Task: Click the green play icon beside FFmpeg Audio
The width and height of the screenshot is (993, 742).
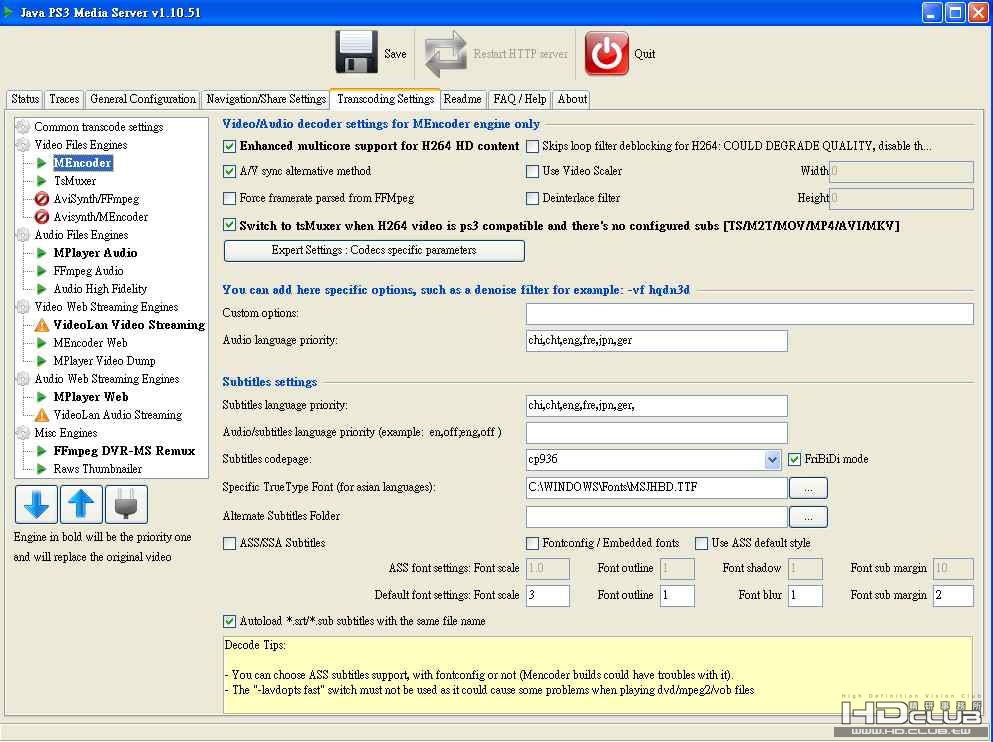Action: click(42, 271)
